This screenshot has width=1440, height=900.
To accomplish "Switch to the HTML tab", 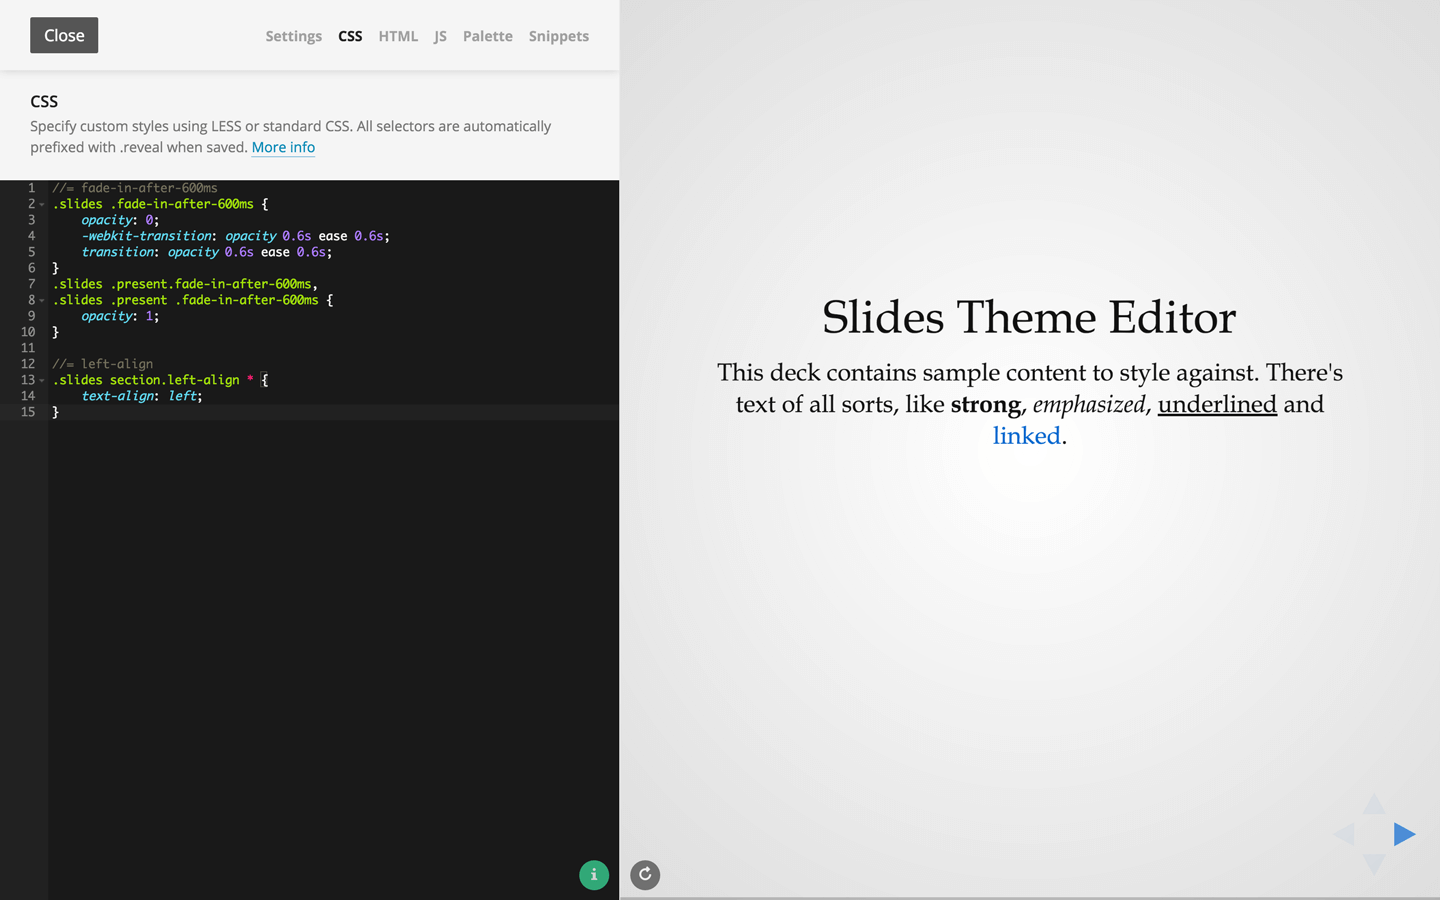I will coord(398,36).
